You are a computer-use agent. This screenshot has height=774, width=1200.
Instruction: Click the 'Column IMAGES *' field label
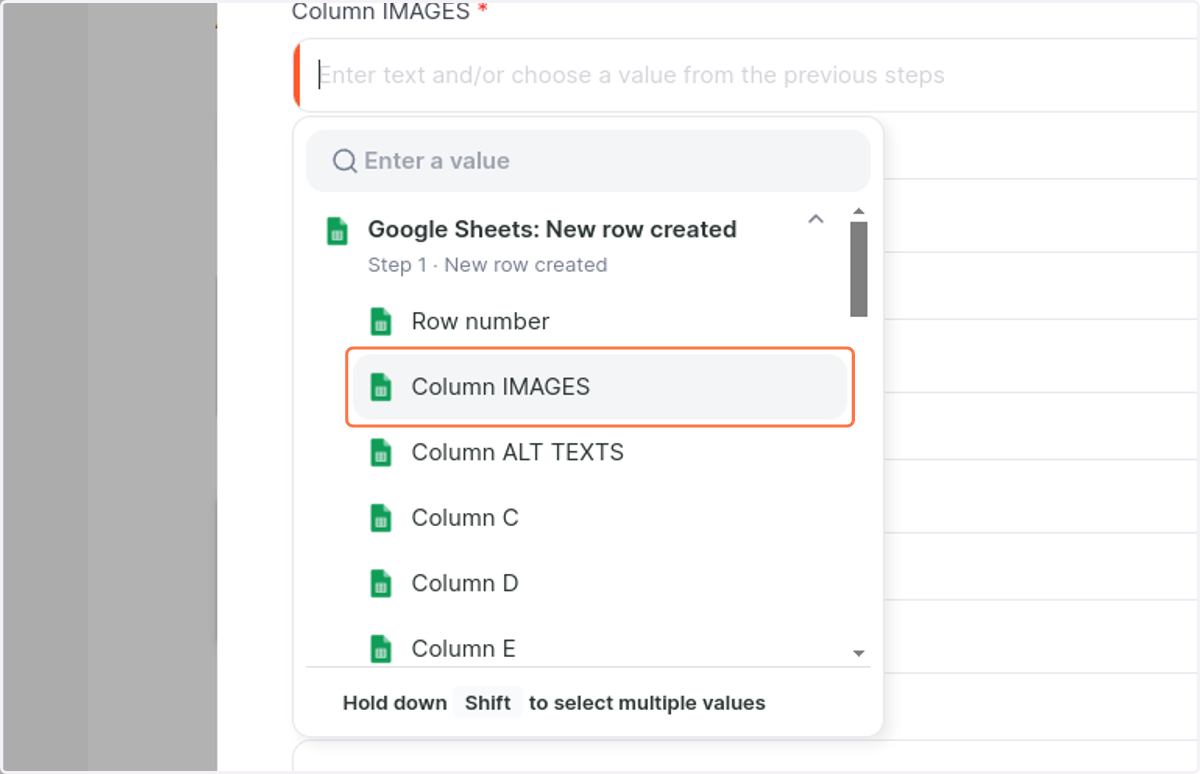[390, 12]
